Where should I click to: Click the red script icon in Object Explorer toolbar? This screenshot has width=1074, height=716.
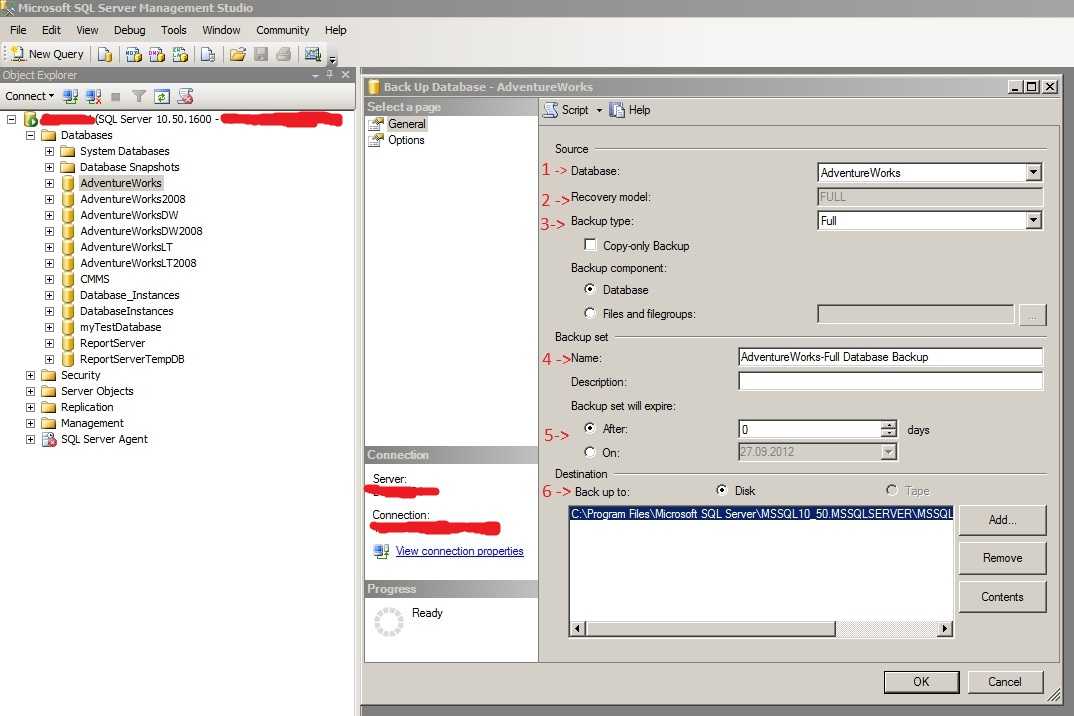(x=185, y=97)
